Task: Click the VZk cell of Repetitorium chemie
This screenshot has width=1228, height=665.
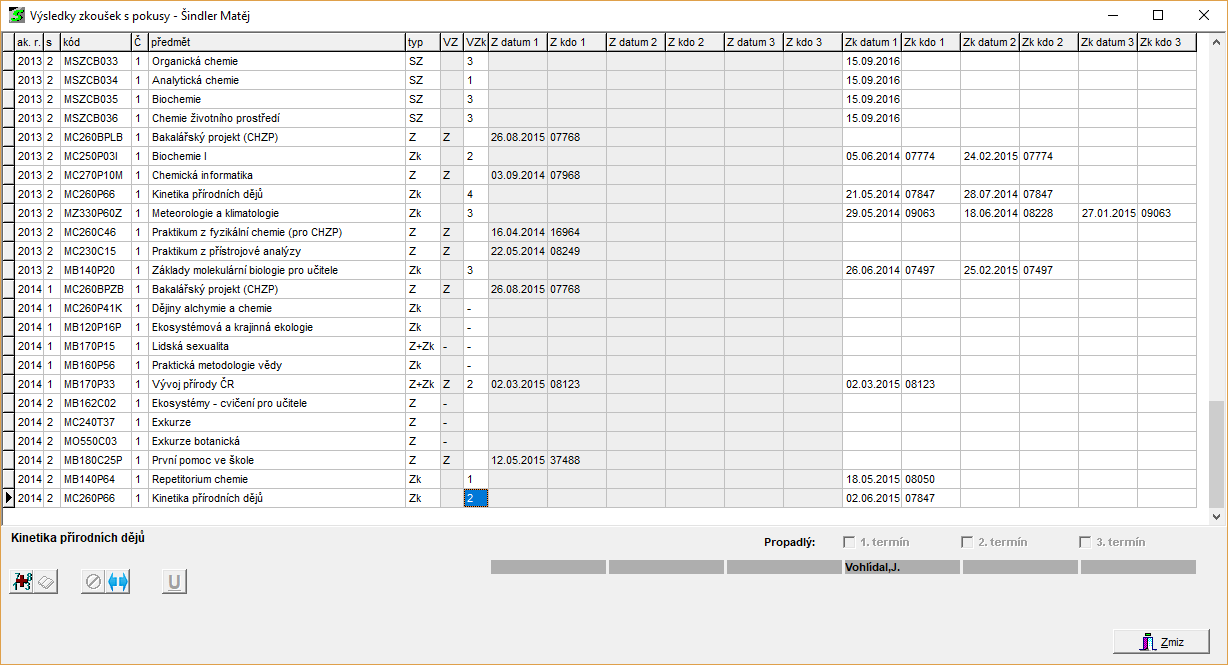Action: [475, 479]
